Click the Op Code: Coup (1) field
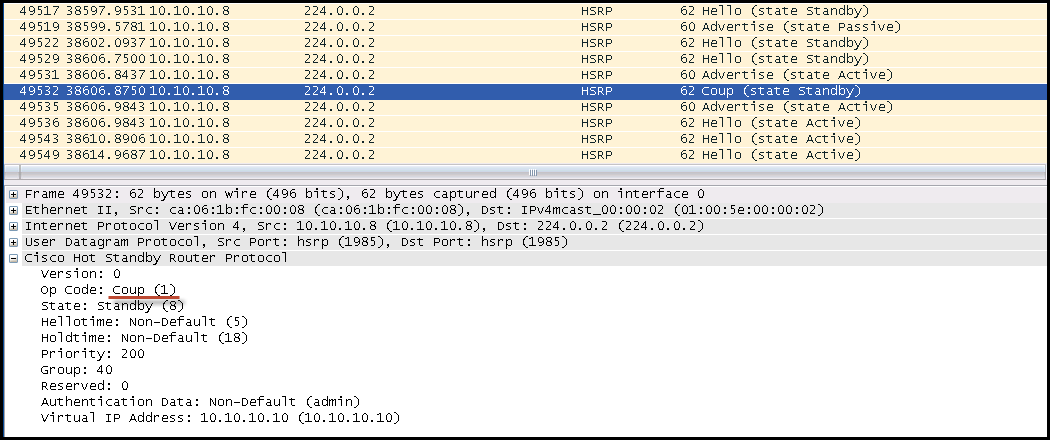1050x440 pixels. (108, 290)
